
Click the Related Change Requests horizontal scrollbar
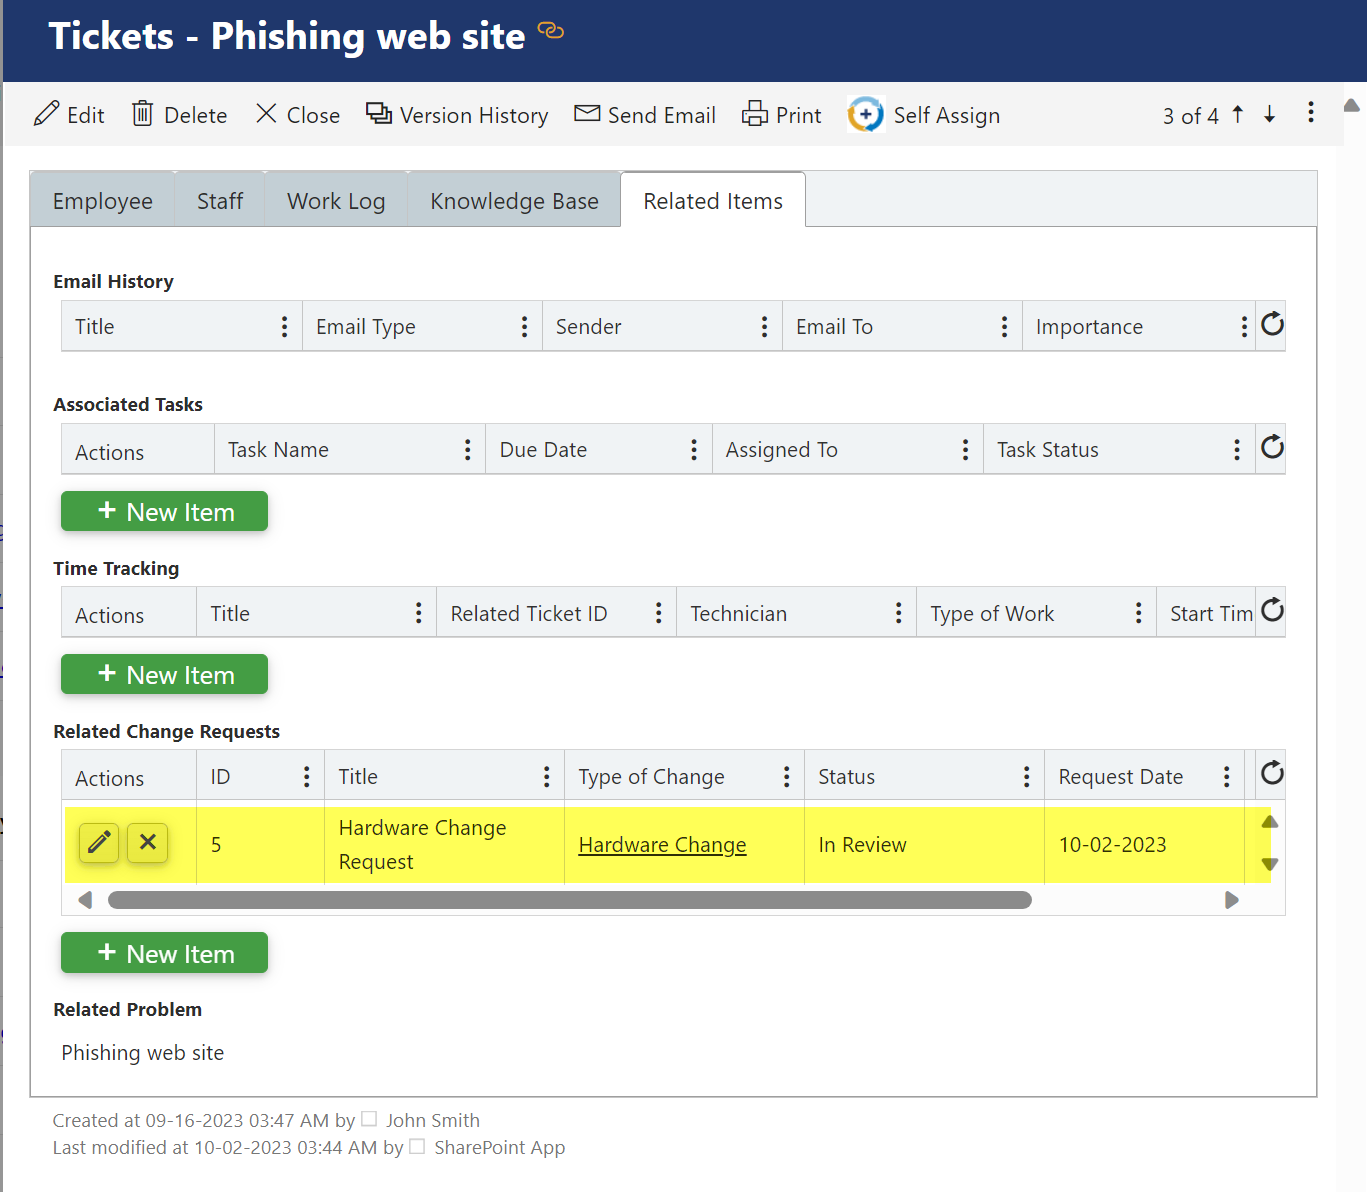click(569, 900)
